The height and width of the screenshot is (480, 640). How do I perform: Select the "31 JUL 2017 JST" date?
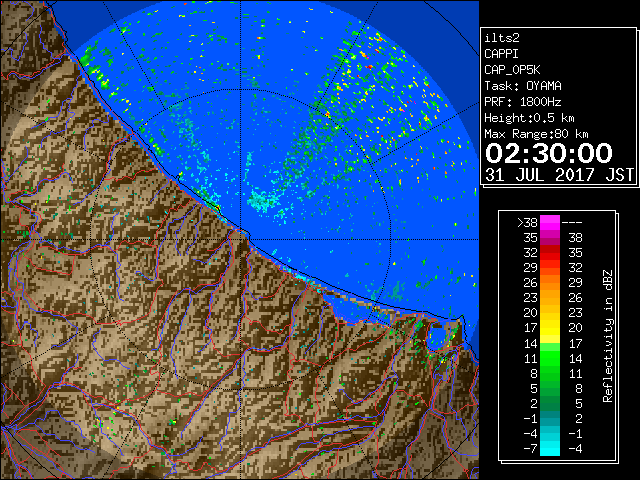tap(559, 175)
